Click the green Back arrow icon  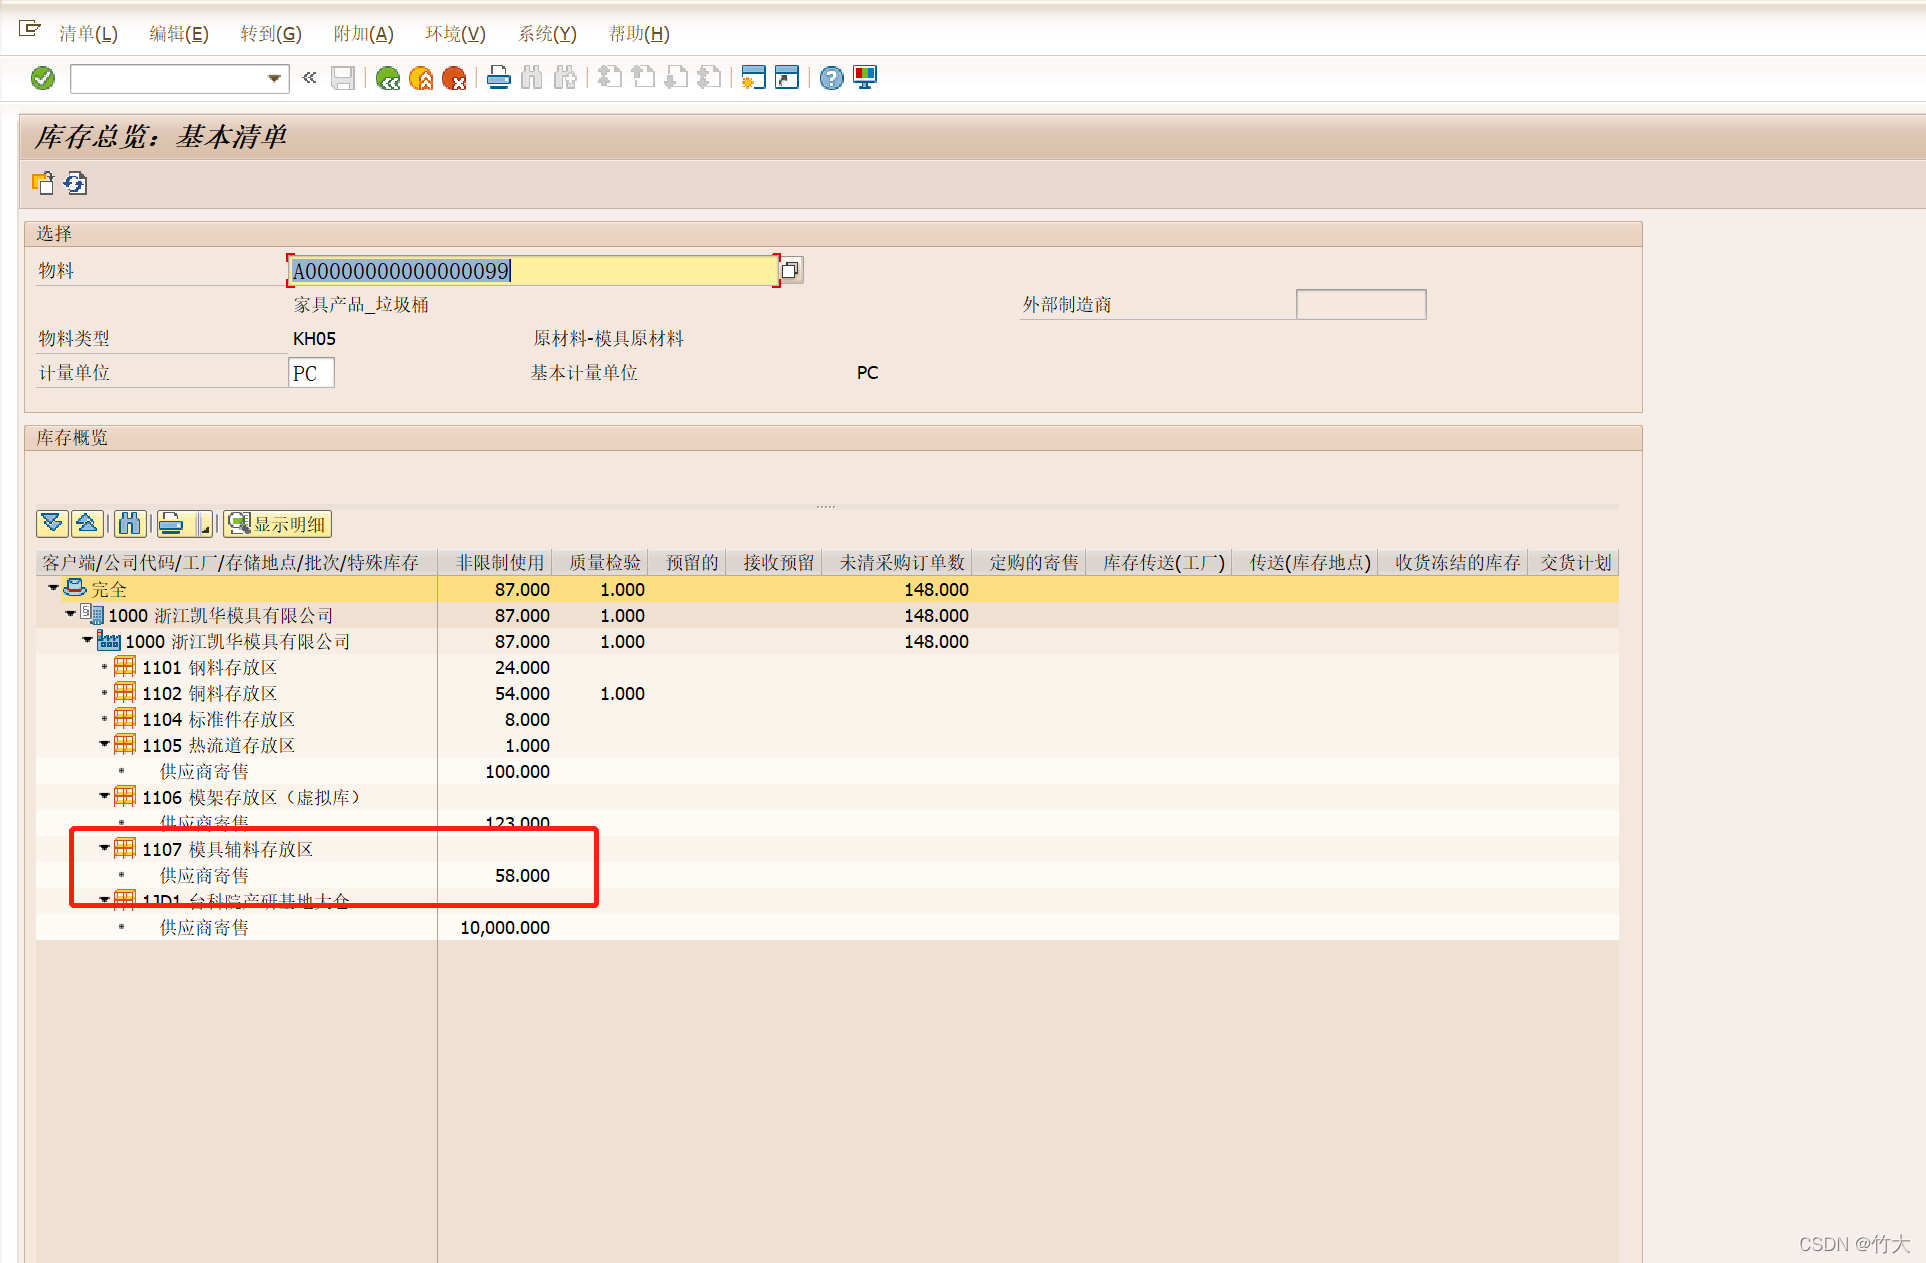pyautogui.click(x=388, y=78)
